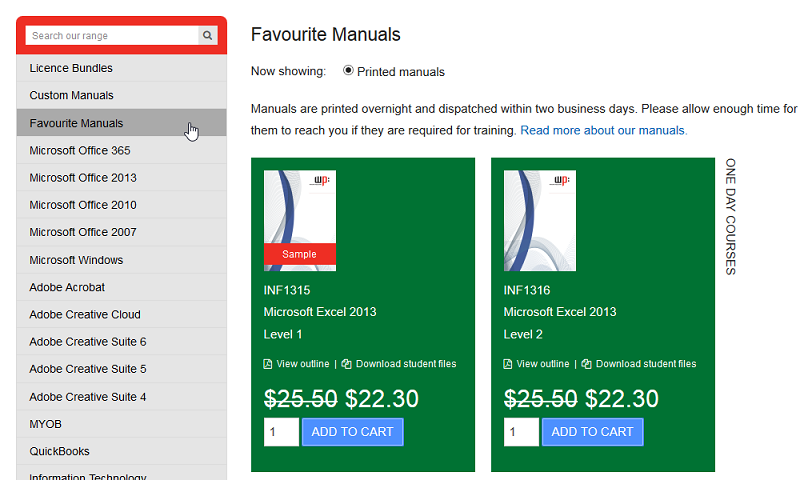Click the INF1315 course code text
Viewport: 800px width, 480px height.
pos(287,290)
